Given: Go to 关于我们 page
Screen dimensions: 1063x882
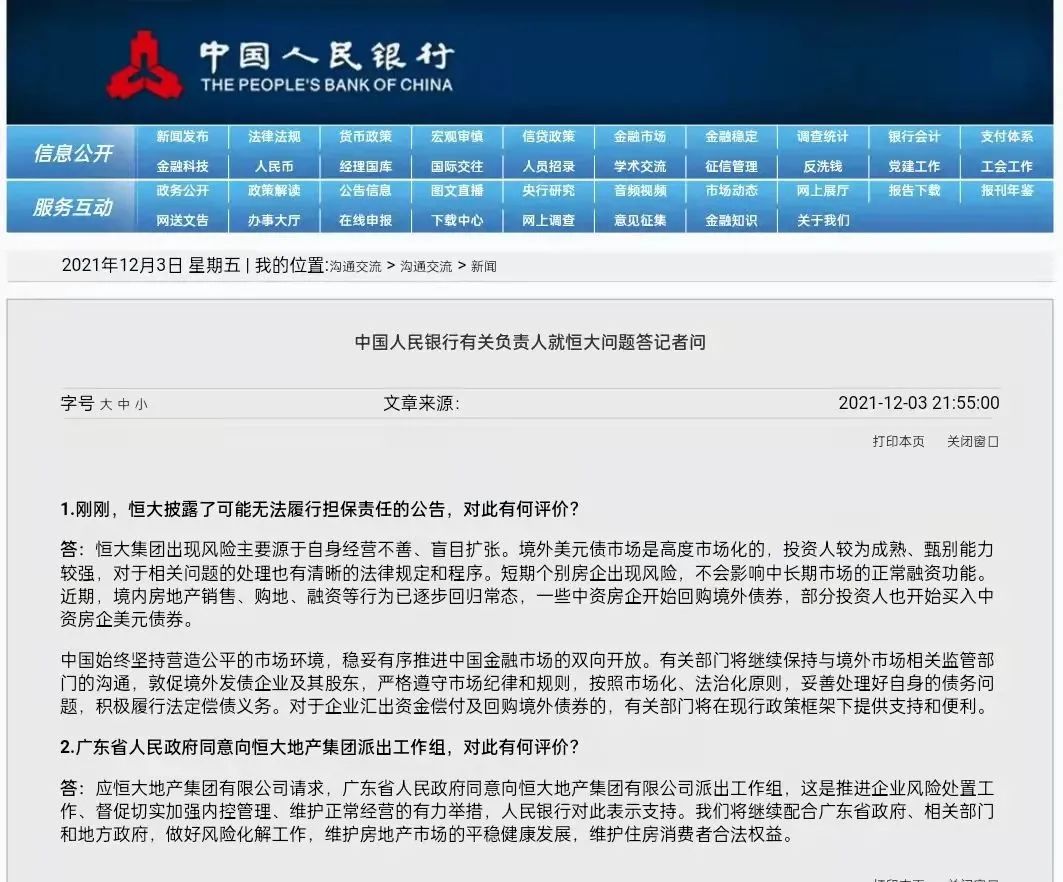Looking at the screenshot, I should pos(823,221).
